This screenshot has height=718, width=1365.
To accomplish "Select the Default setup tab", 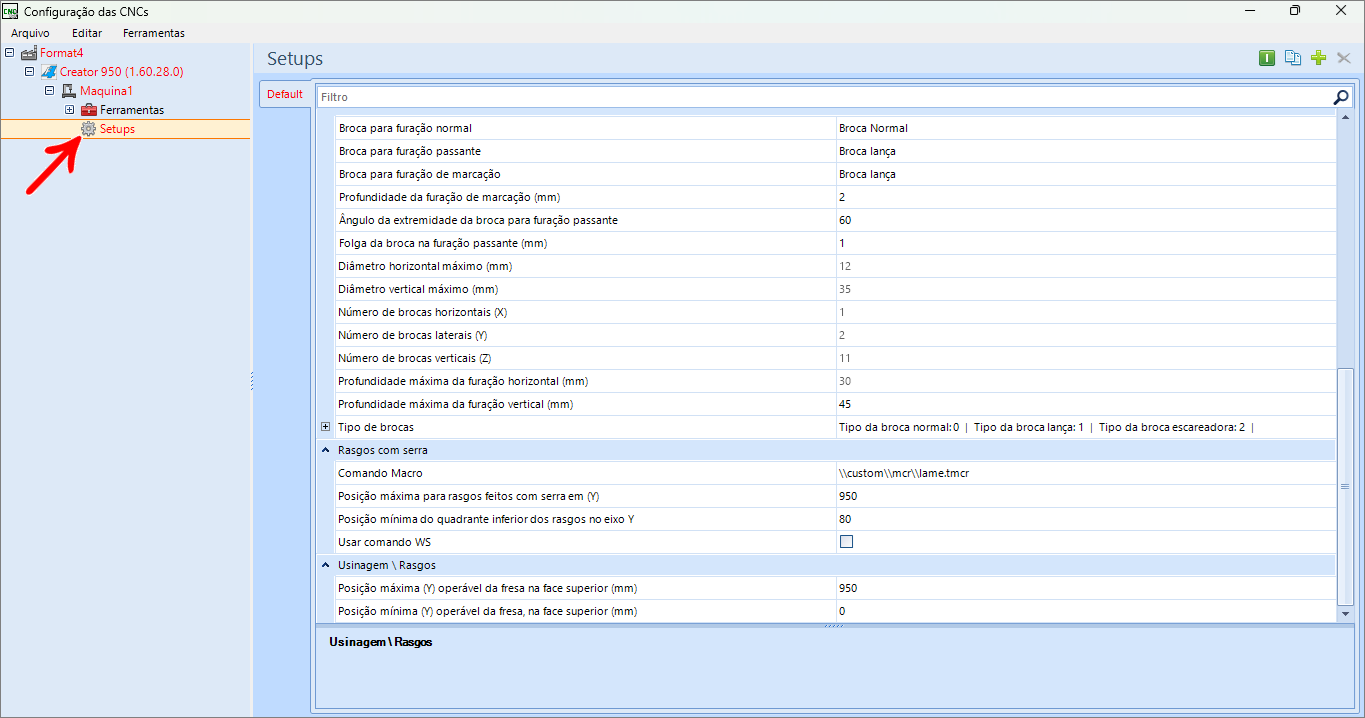I will 284,94.
